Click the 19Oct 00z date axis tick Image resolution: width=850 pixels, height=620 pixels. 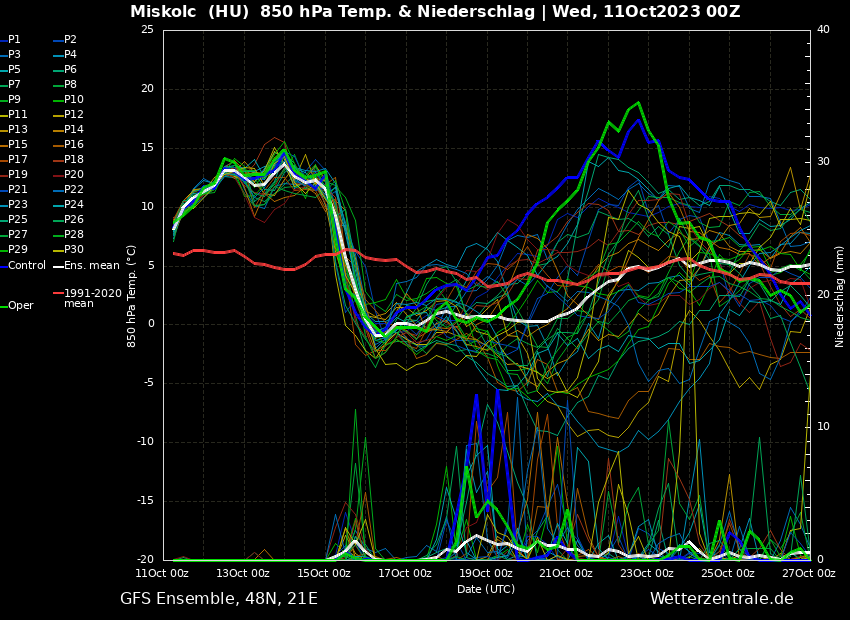[x=486, y=574]
